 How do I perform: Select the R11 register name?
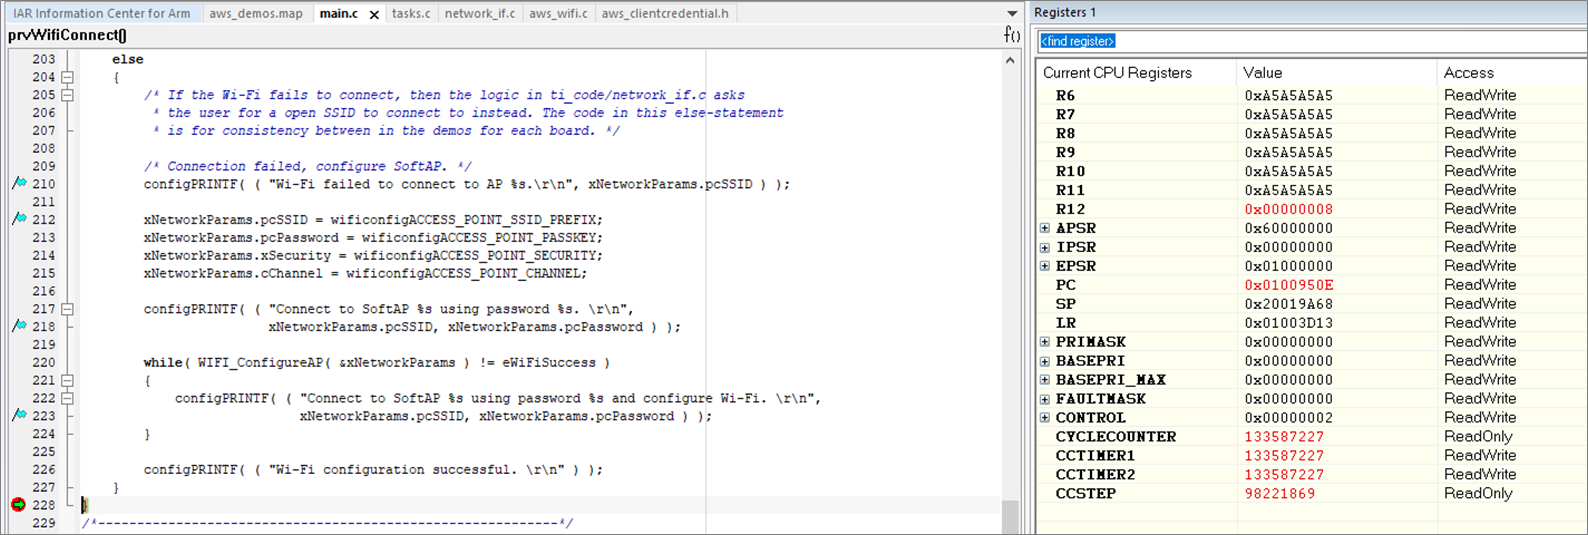tap(1070, 191)
